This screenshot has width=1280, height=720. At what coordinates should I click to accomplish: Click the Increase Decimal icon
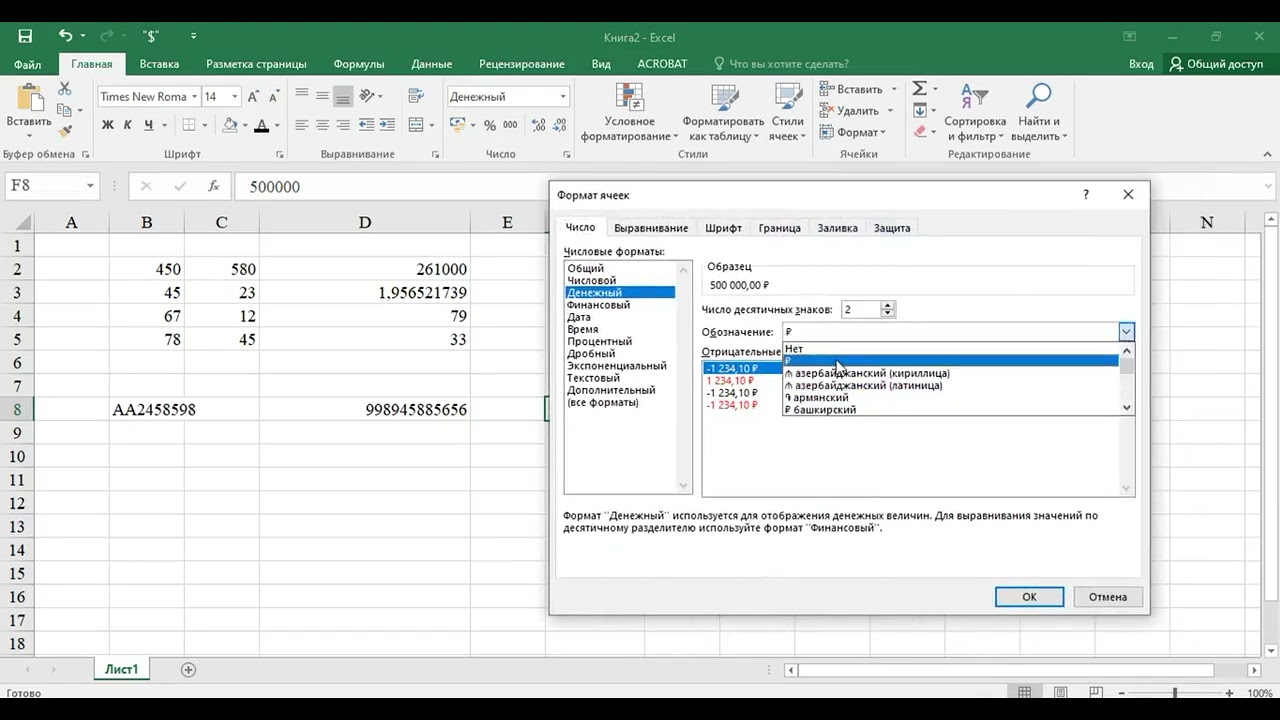coord(536,125)
